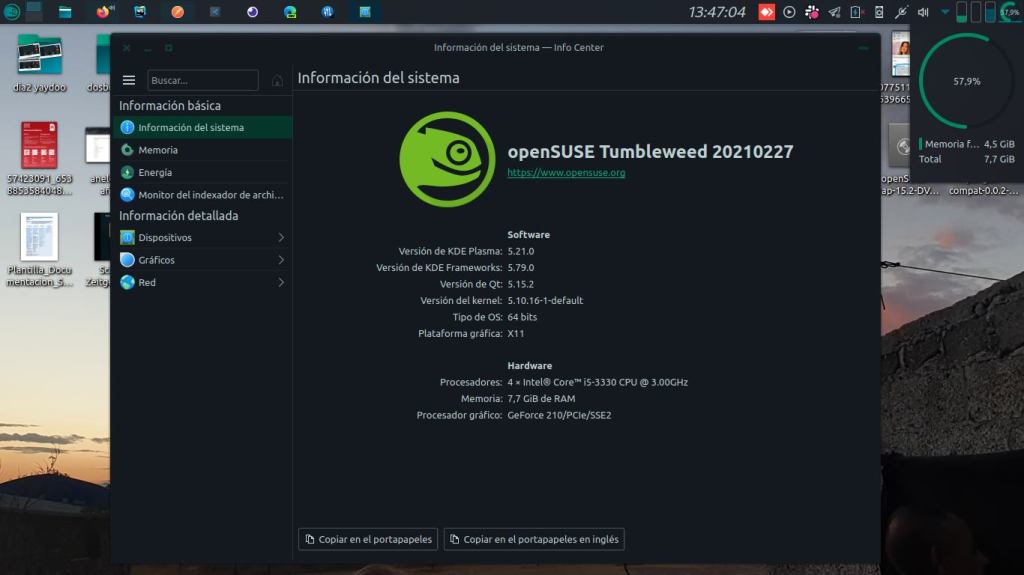Viewport: 1024px width, 575px height.
Task: Open the AnyDesk tray icon
Action: pyautogui.click(x=767, y=12)
